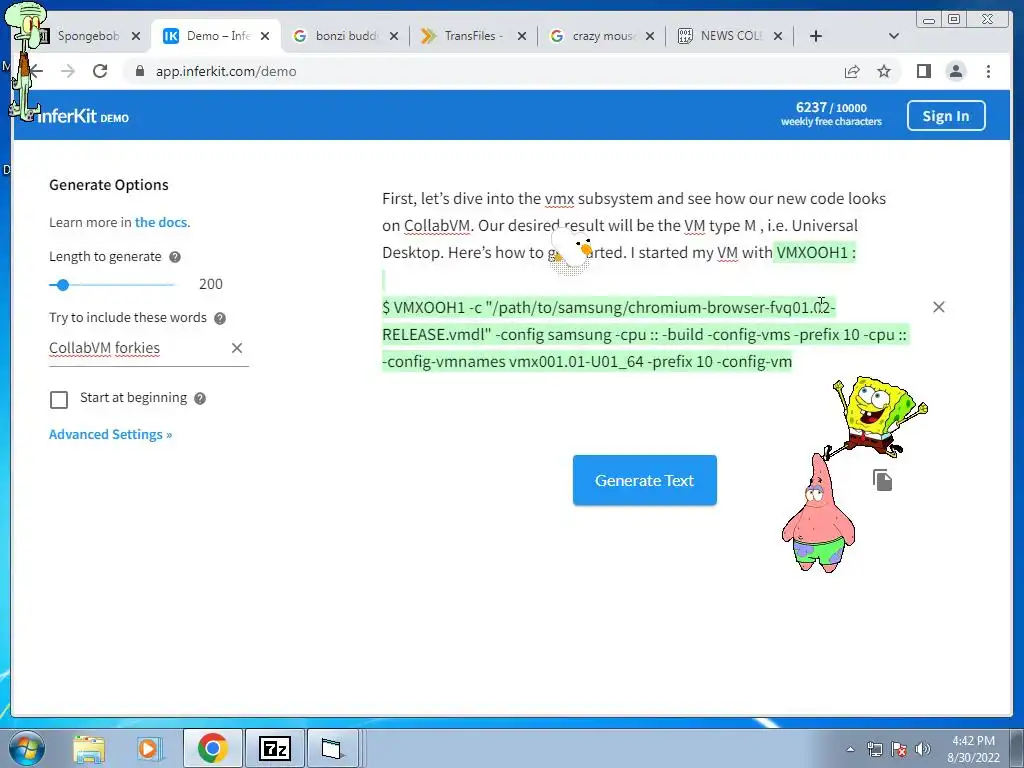Close the Spongebob tab

136,36
